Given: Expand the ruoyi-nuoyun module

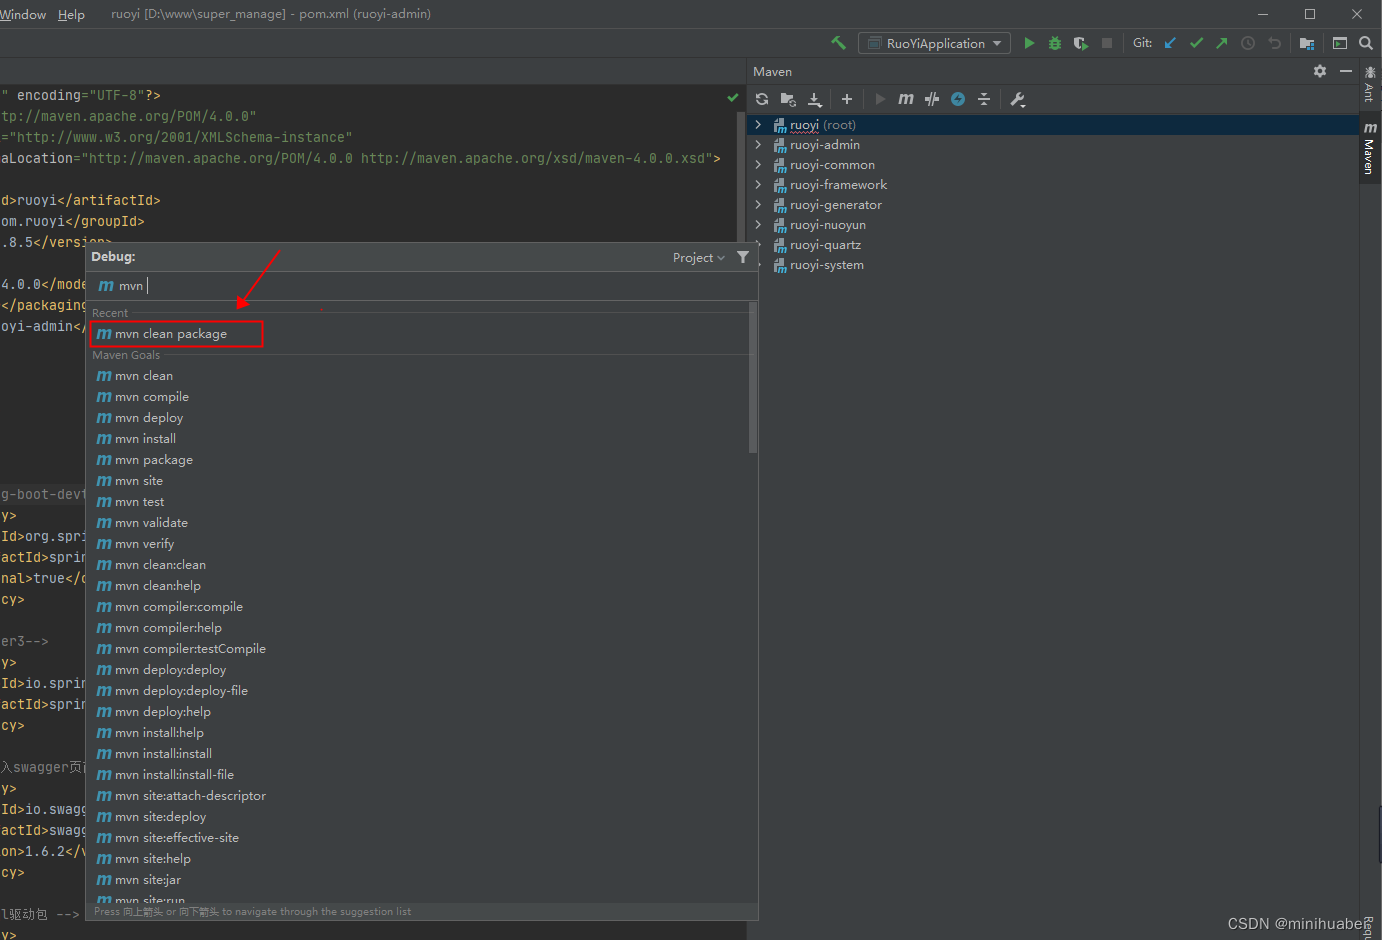Looking at the screenshot, I should pyautogui.click(x=758, y=225).
